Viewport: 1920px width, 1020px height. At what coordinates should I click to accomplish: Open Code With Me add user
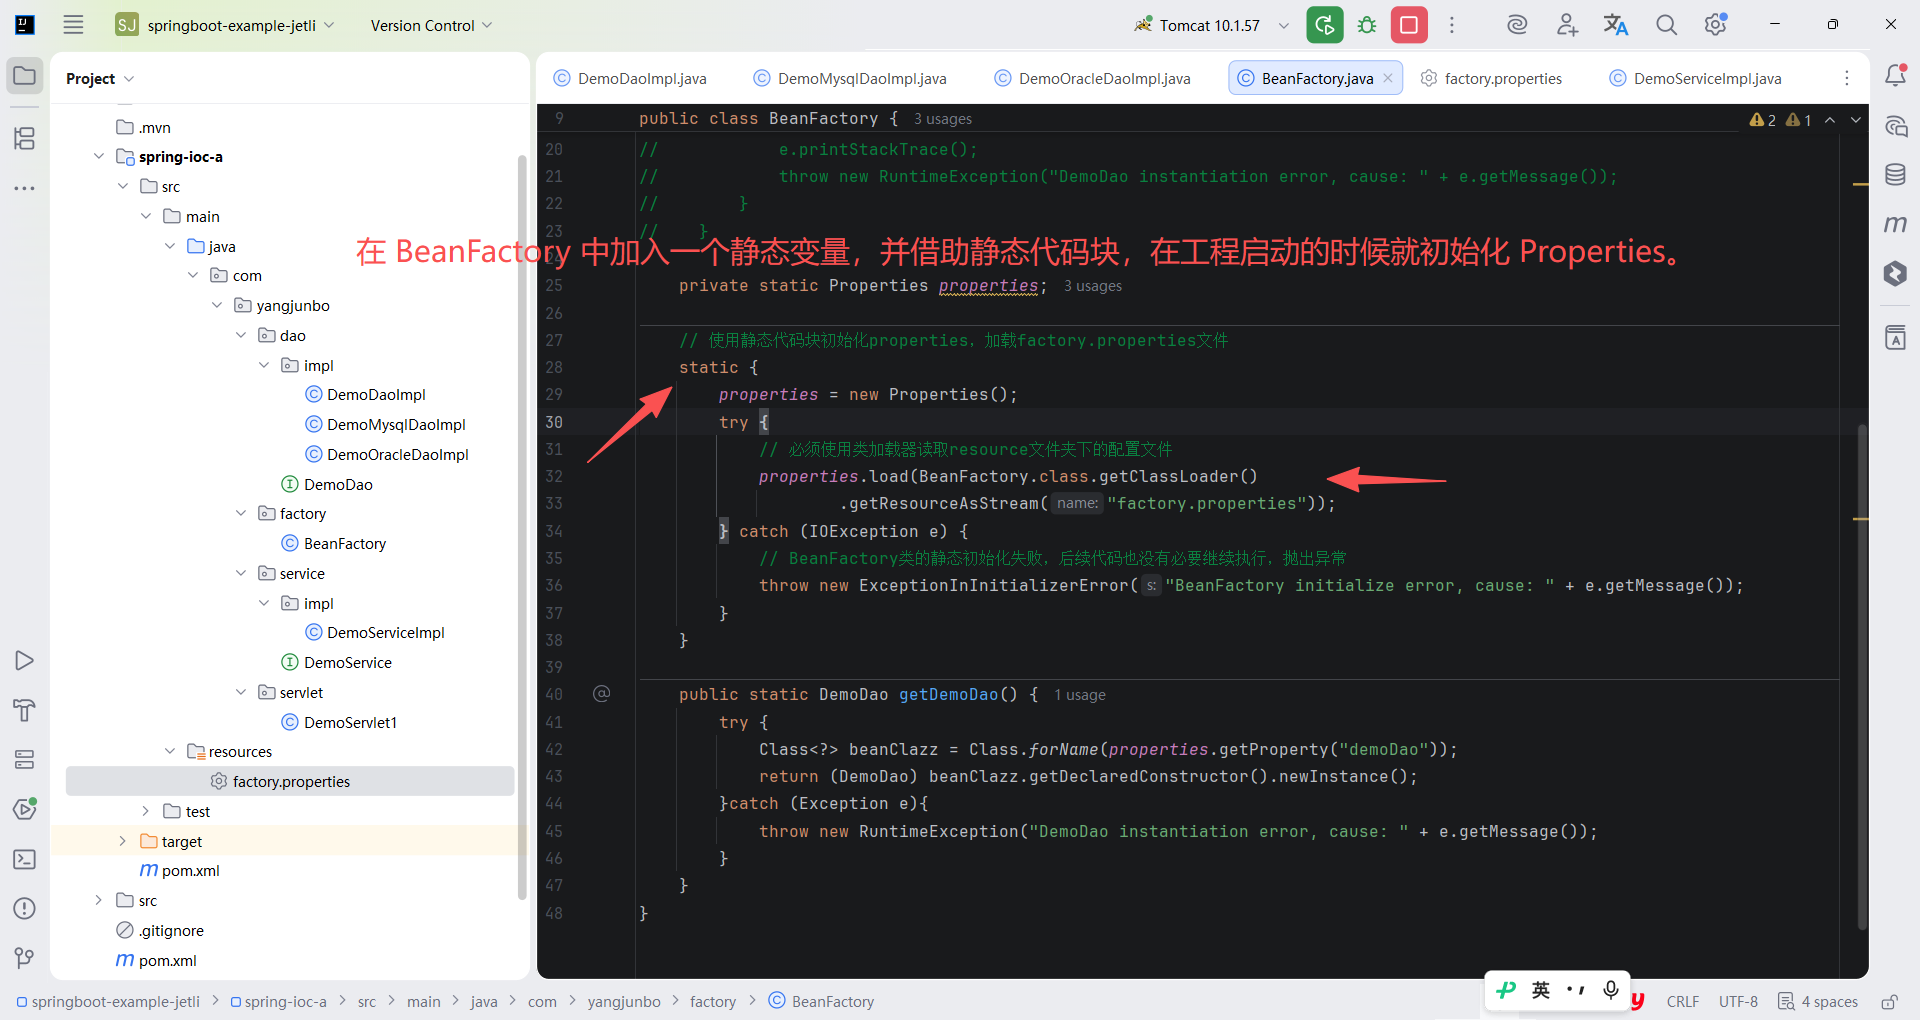[1567, 25]
